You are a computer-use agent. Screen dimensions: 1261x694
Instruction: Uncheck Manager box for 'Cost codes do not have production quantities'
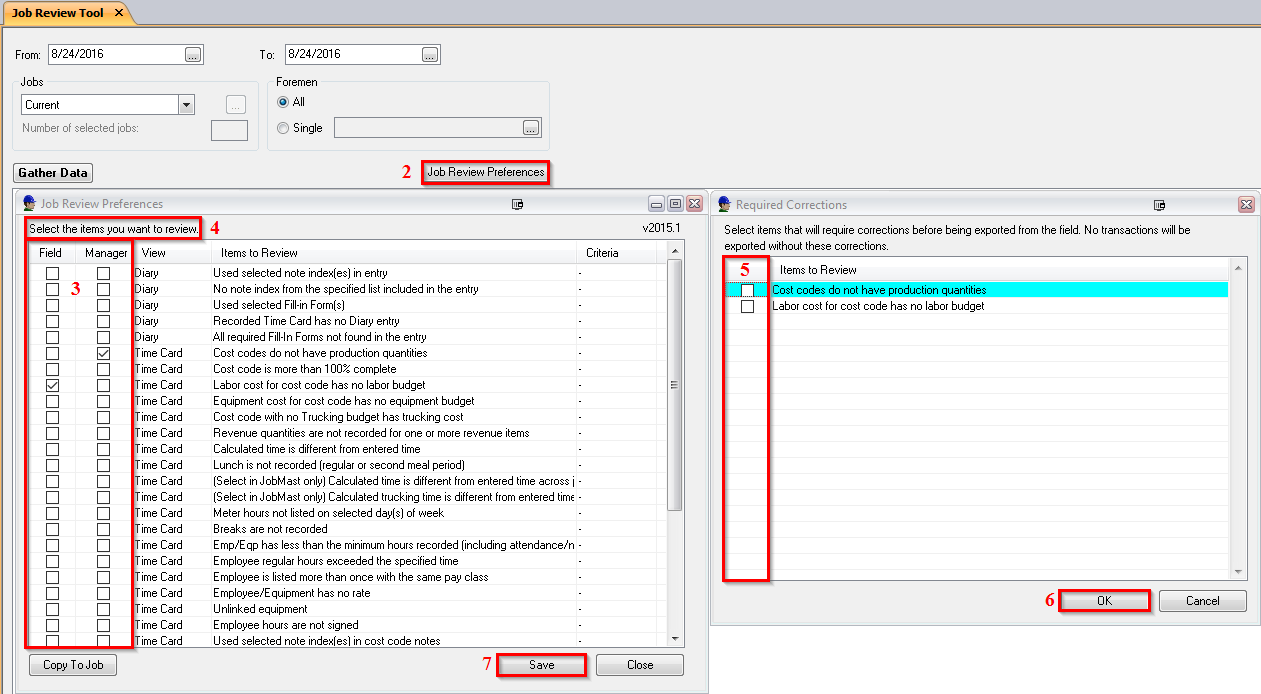tap(103, 353)
